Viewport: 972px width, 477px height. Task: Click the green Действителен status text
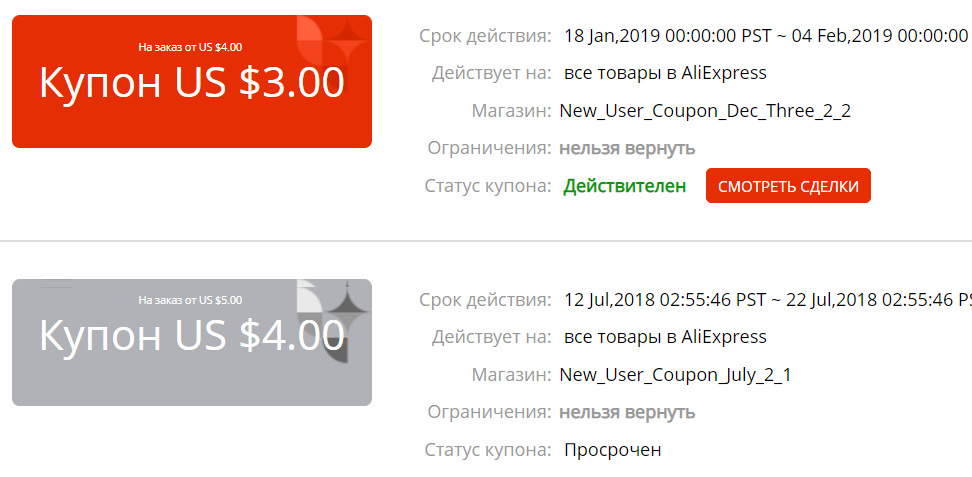coord(624,186)
